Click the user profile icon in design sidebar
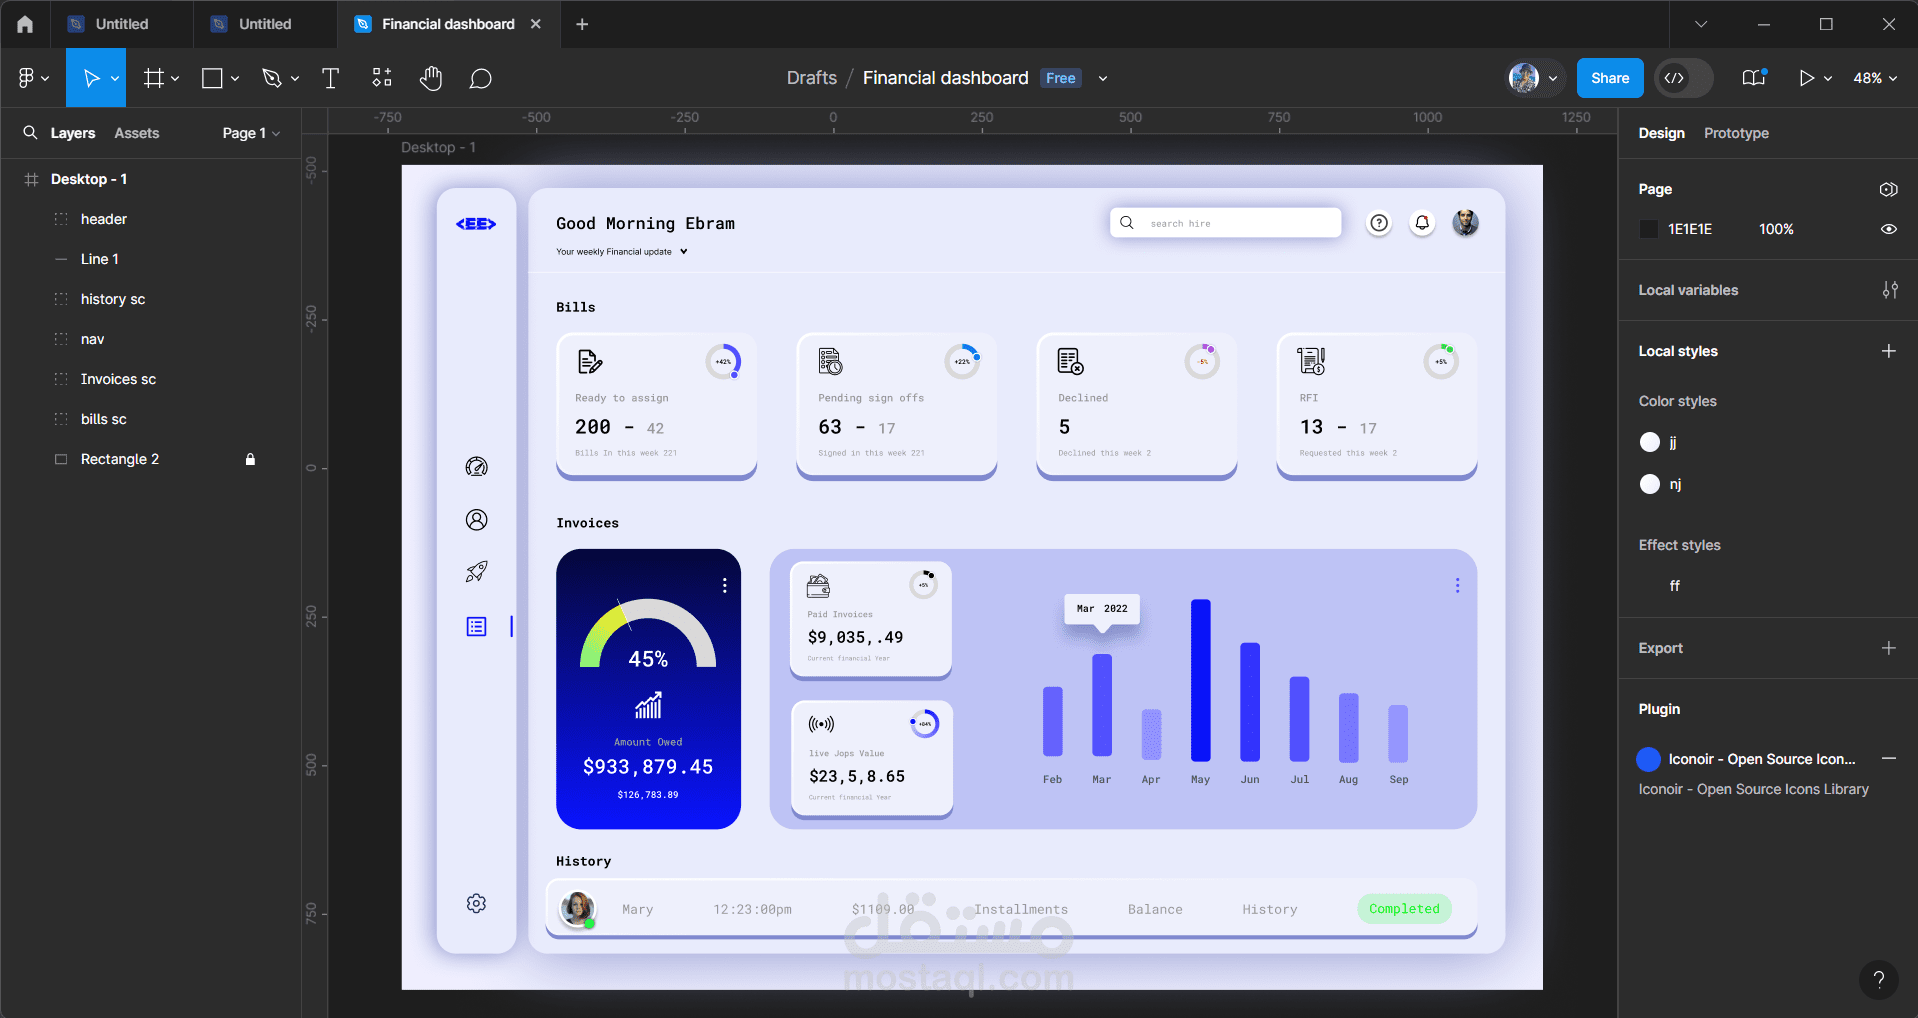The image size is (1918, 1018). pos(476,519)
